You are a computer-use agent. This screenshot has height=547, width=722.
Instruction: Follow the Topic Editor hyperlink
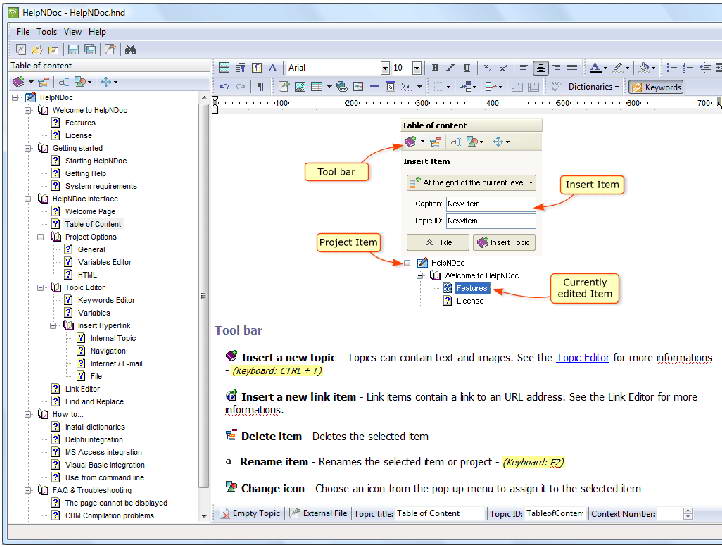point(582,358)
